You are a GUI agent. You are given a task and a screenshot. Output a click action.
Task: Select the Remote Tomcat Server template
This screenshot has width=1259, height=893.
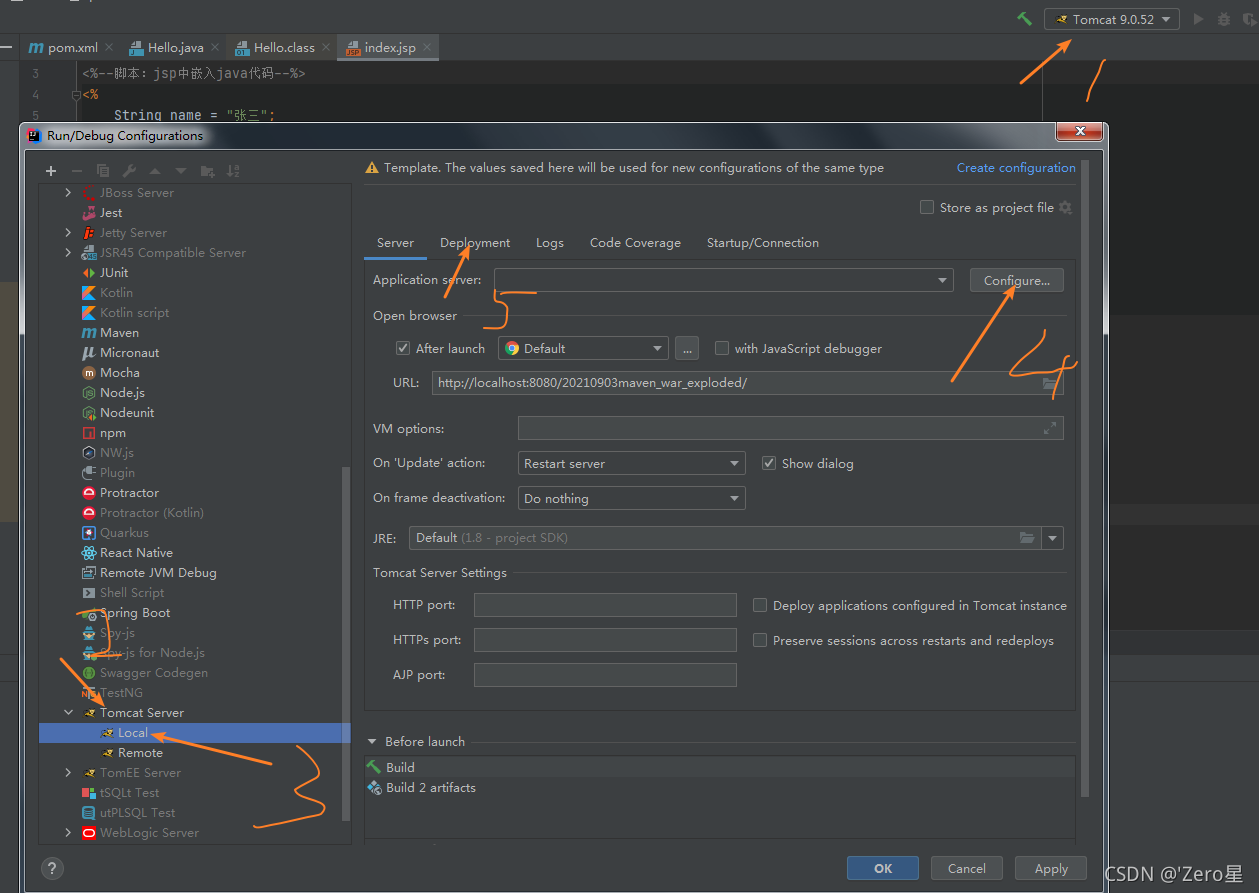pos(140,752)
